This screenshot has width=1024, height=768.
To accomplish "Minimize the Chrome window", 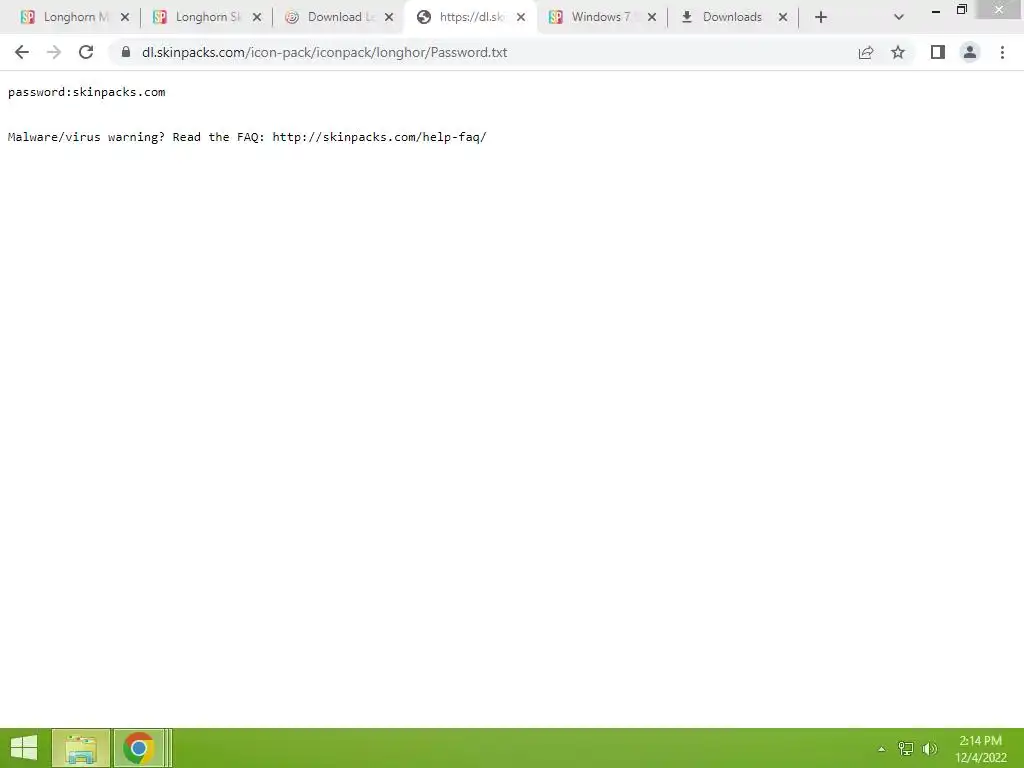I will point(936,10).
